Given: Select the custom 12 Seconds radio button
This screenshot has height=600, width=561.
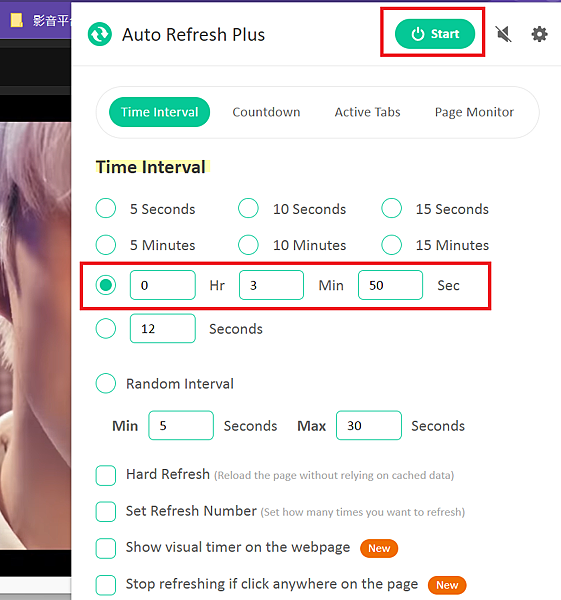Looking at the screenshot, I should 106,328.
